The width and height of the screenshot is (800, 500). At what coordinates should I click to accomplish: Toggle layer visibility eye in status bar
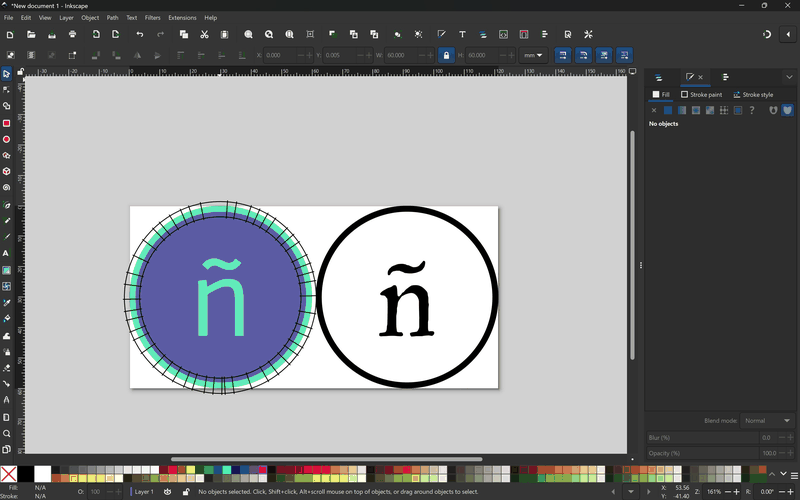tap(167, 492)
